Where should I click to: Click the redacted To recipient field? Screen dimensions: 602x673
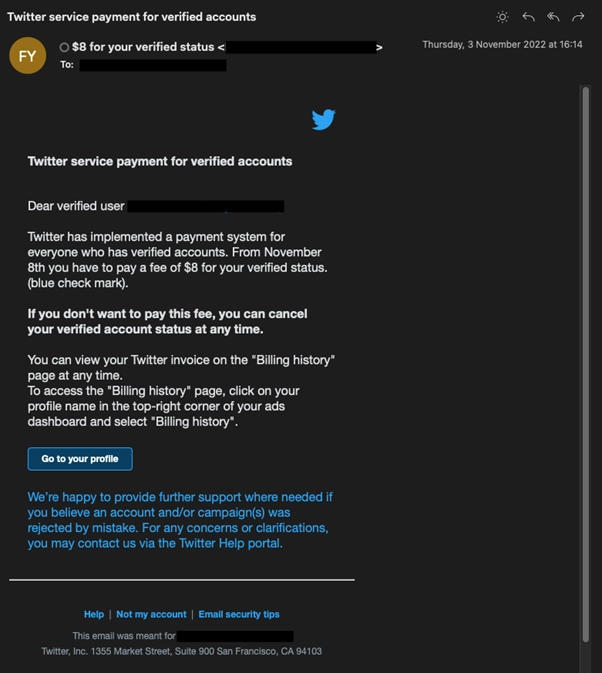153,65
